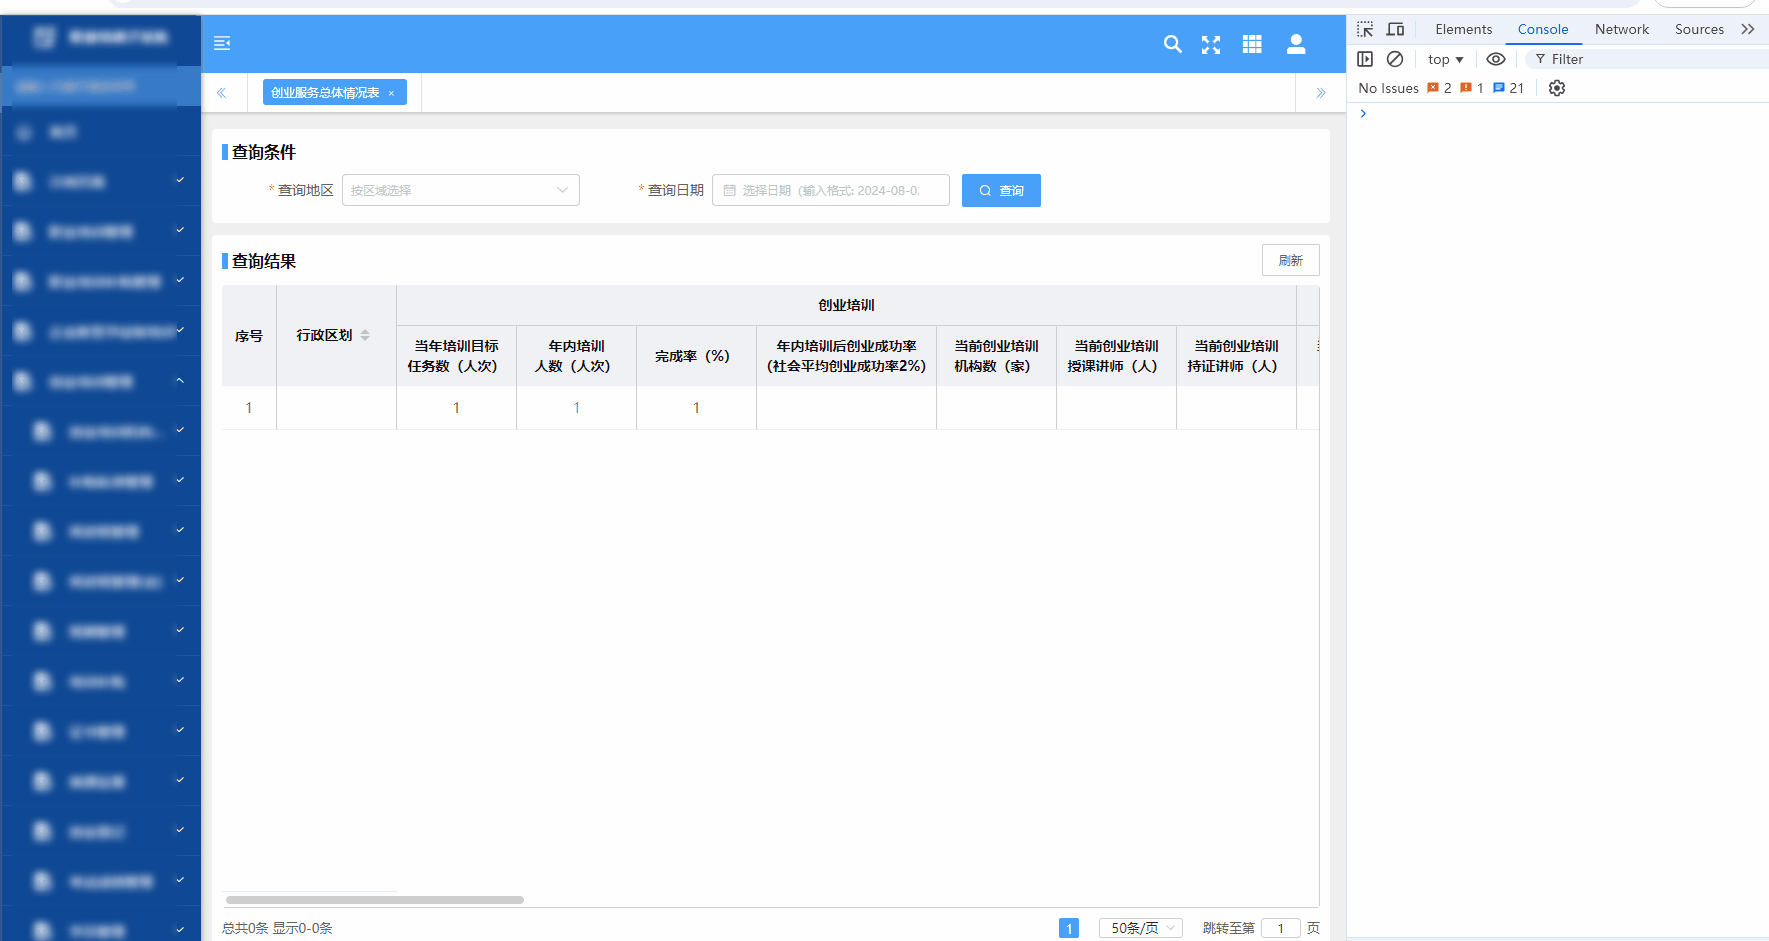Click the console prompt chevron

coord(1363,114)
